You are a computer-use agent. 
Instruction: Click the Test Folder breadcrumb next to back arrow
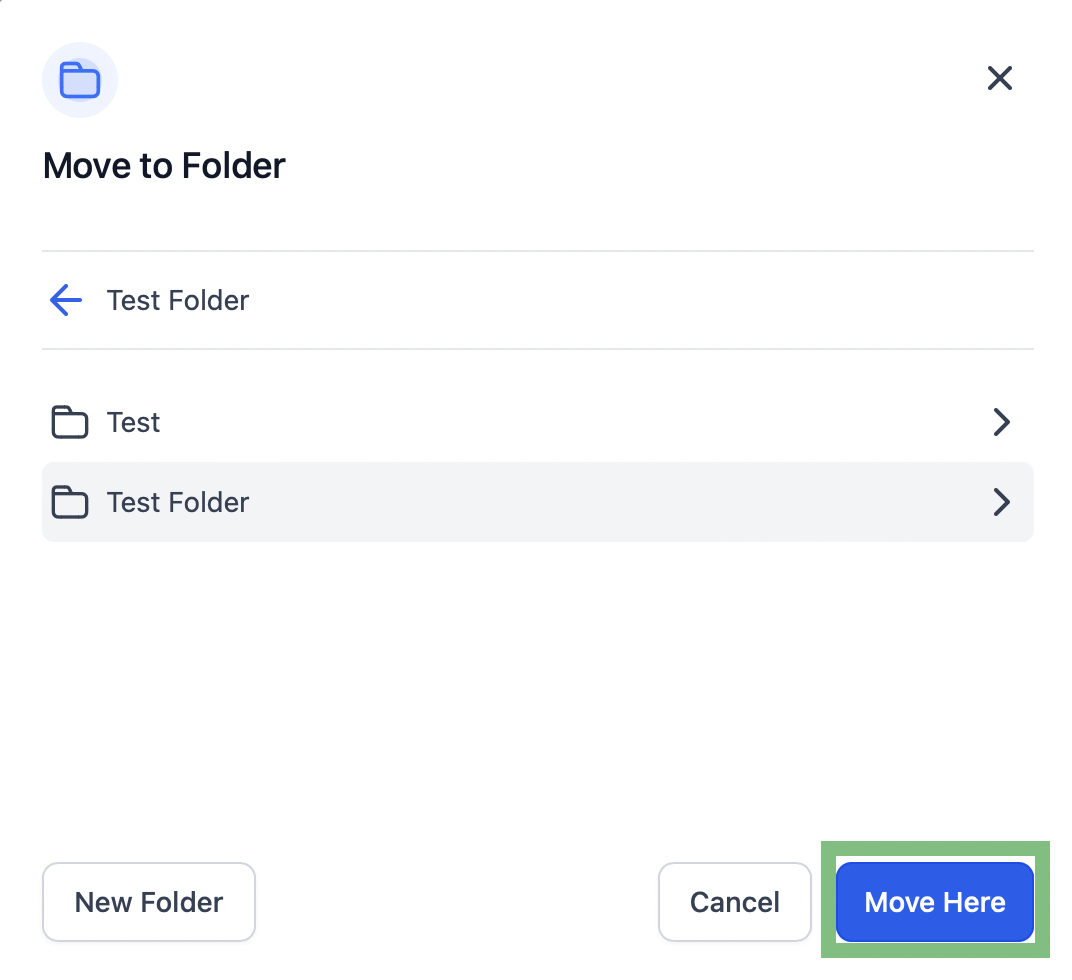[178, 301]
